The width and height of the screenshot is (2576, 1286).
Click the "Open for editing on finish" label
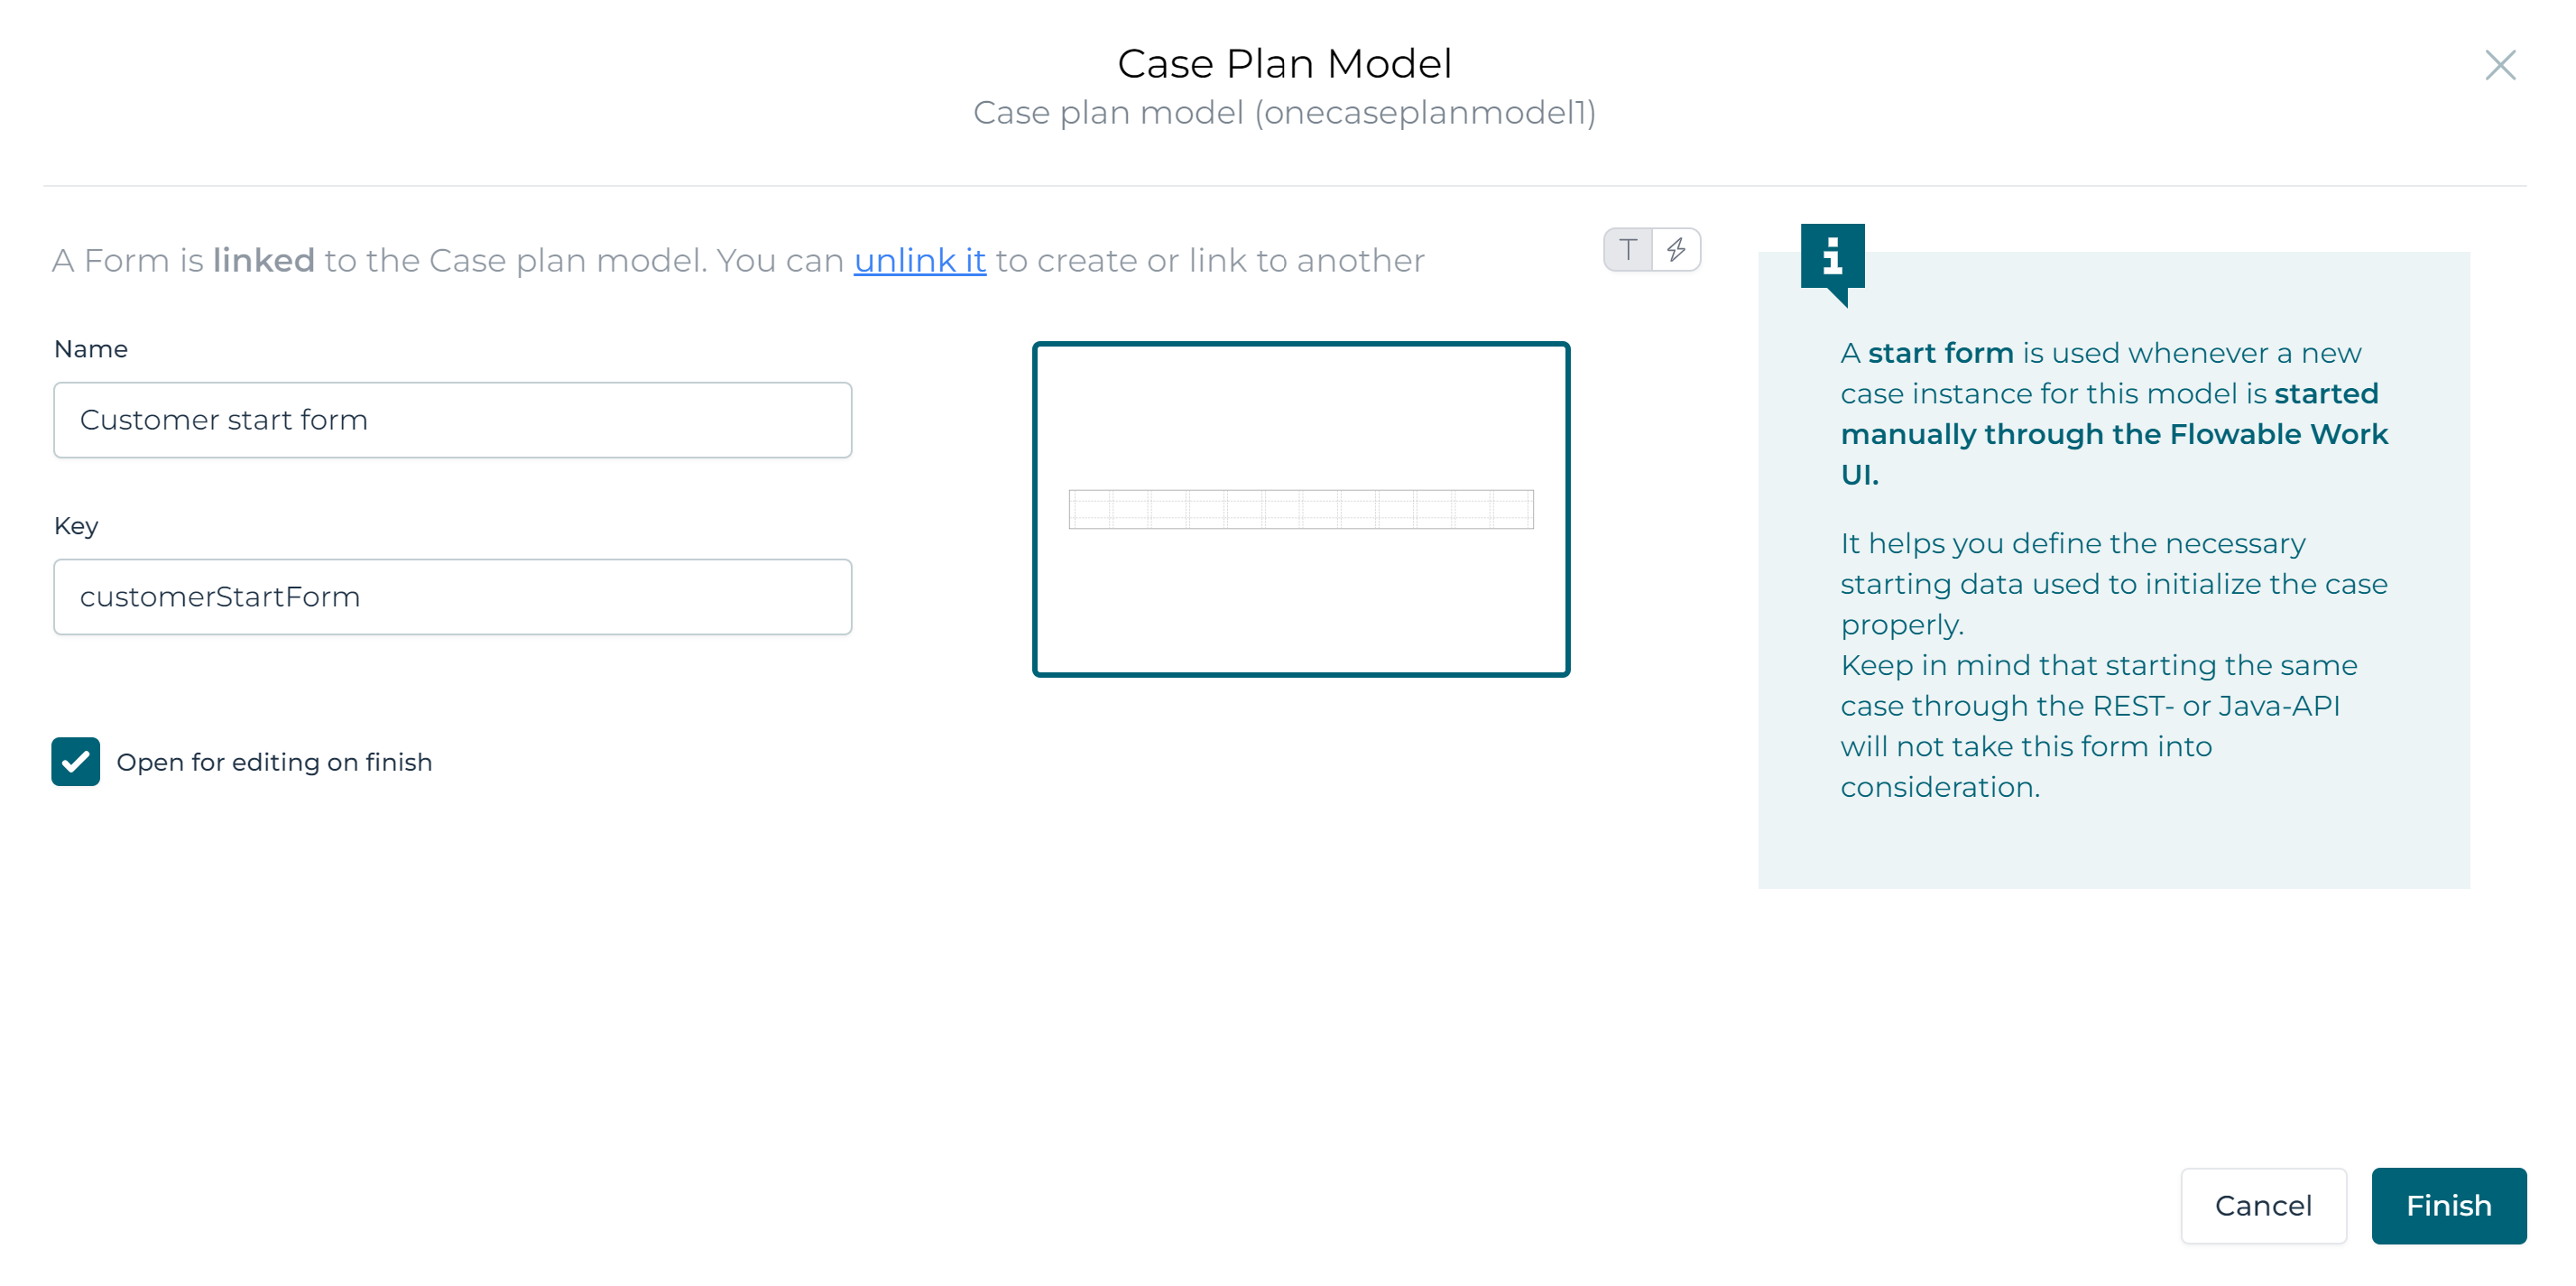pos(274,763)
